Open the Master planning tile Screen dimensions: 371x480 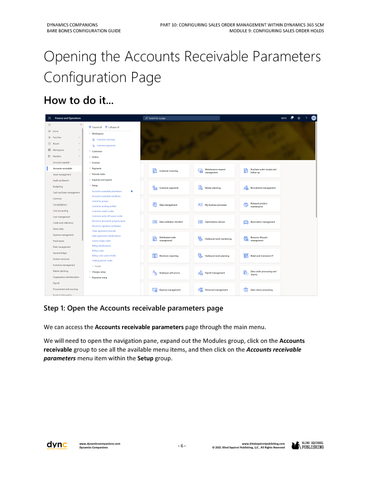coord(214,188)
